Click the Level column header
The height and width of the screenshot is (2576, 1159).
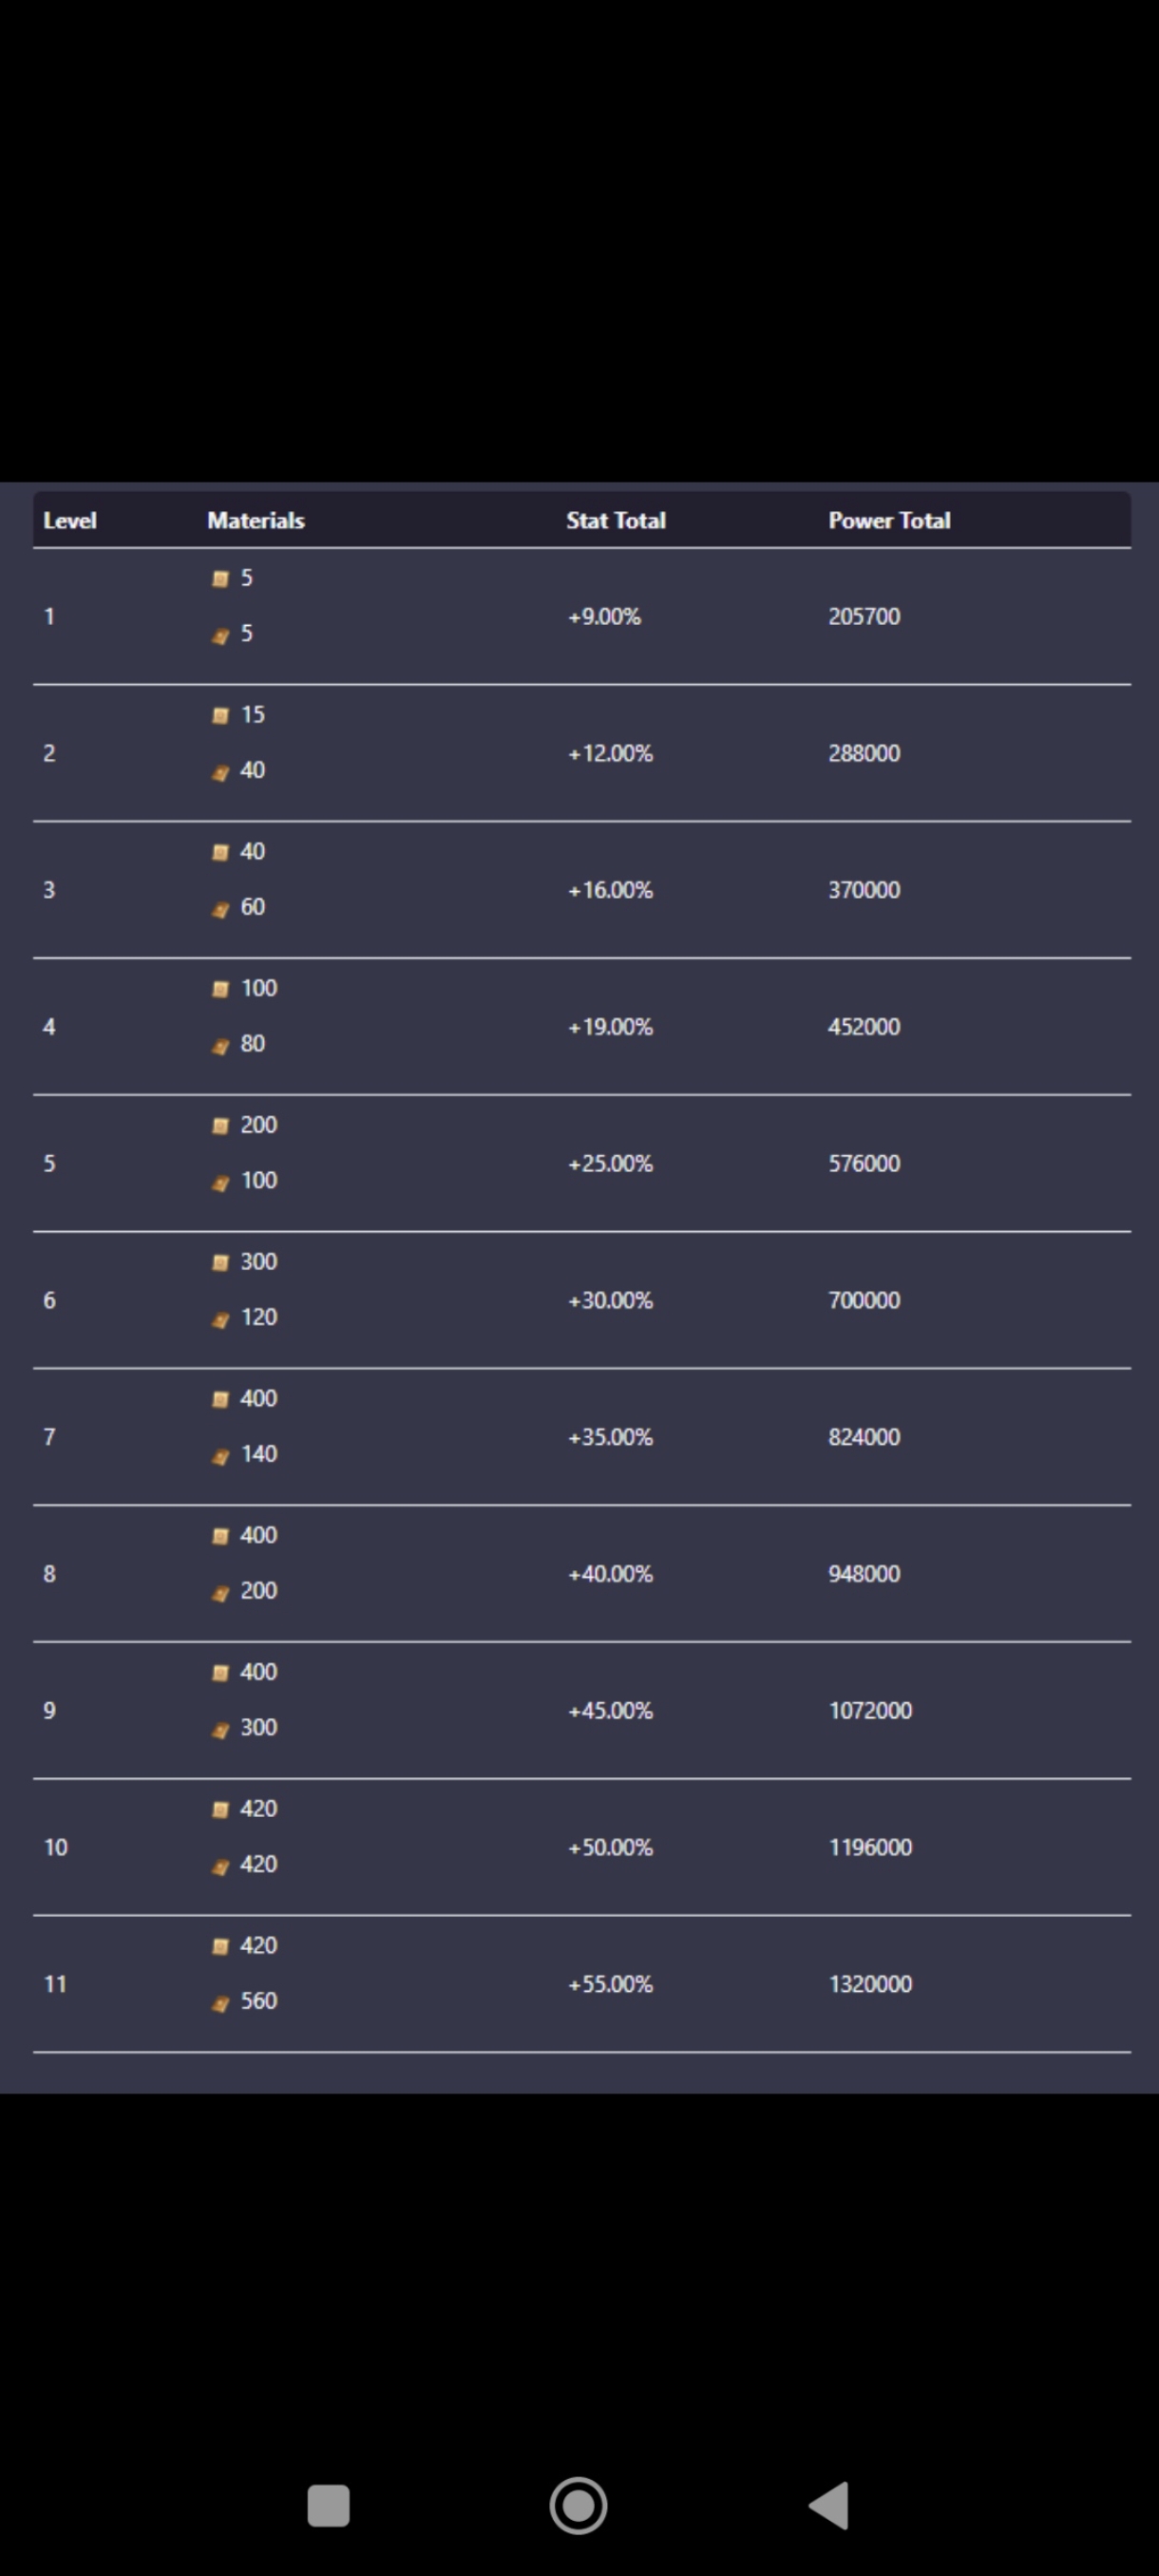[70, 520]
